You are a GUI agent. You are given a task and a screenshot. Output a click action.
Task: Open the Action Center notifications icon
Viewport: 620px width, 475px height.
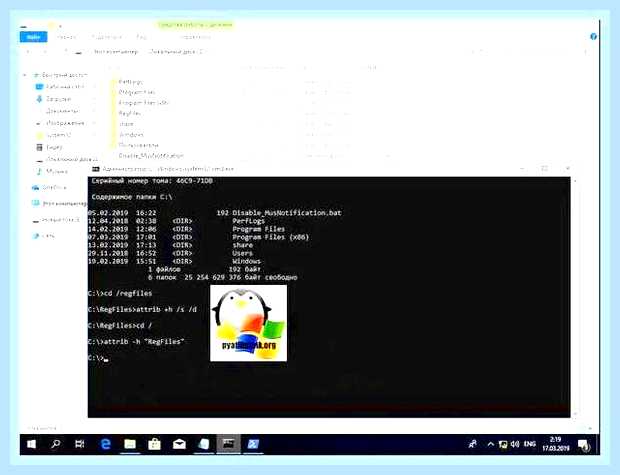coord(584,445)
